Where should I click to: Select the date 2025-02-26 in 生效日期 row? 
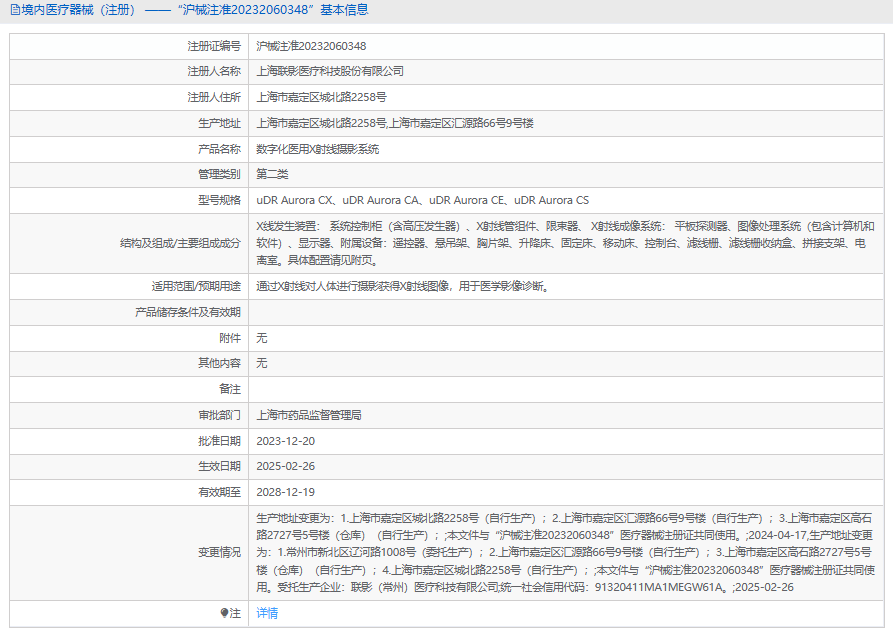(285, 466)
